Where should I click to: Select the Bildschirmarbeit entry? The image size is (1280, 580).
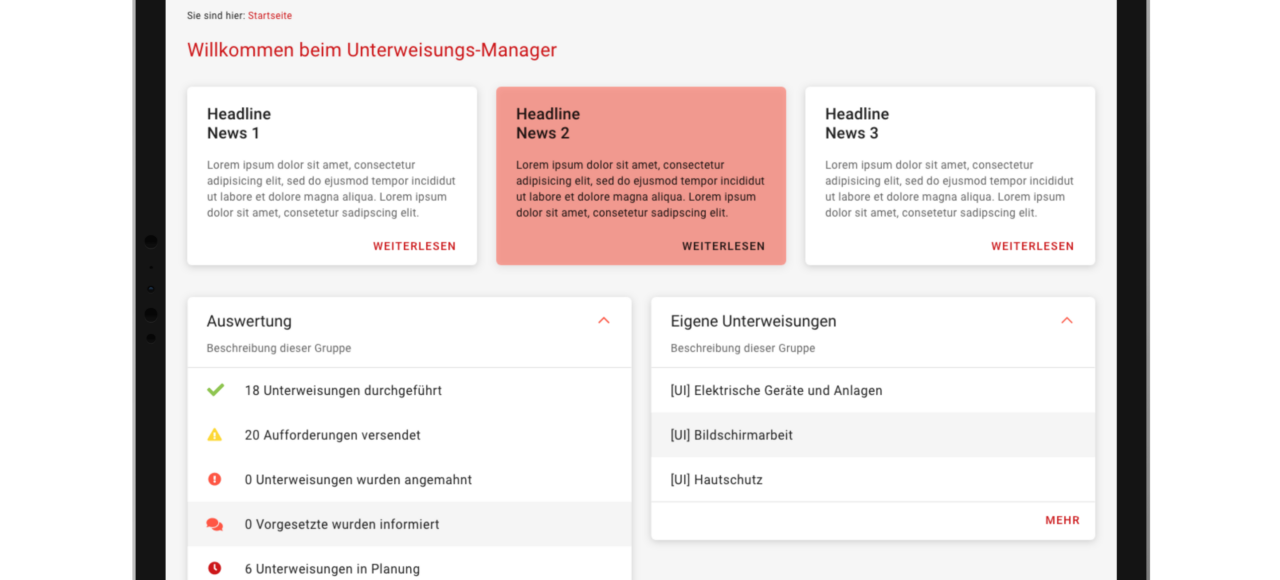[x=873, y=435]
